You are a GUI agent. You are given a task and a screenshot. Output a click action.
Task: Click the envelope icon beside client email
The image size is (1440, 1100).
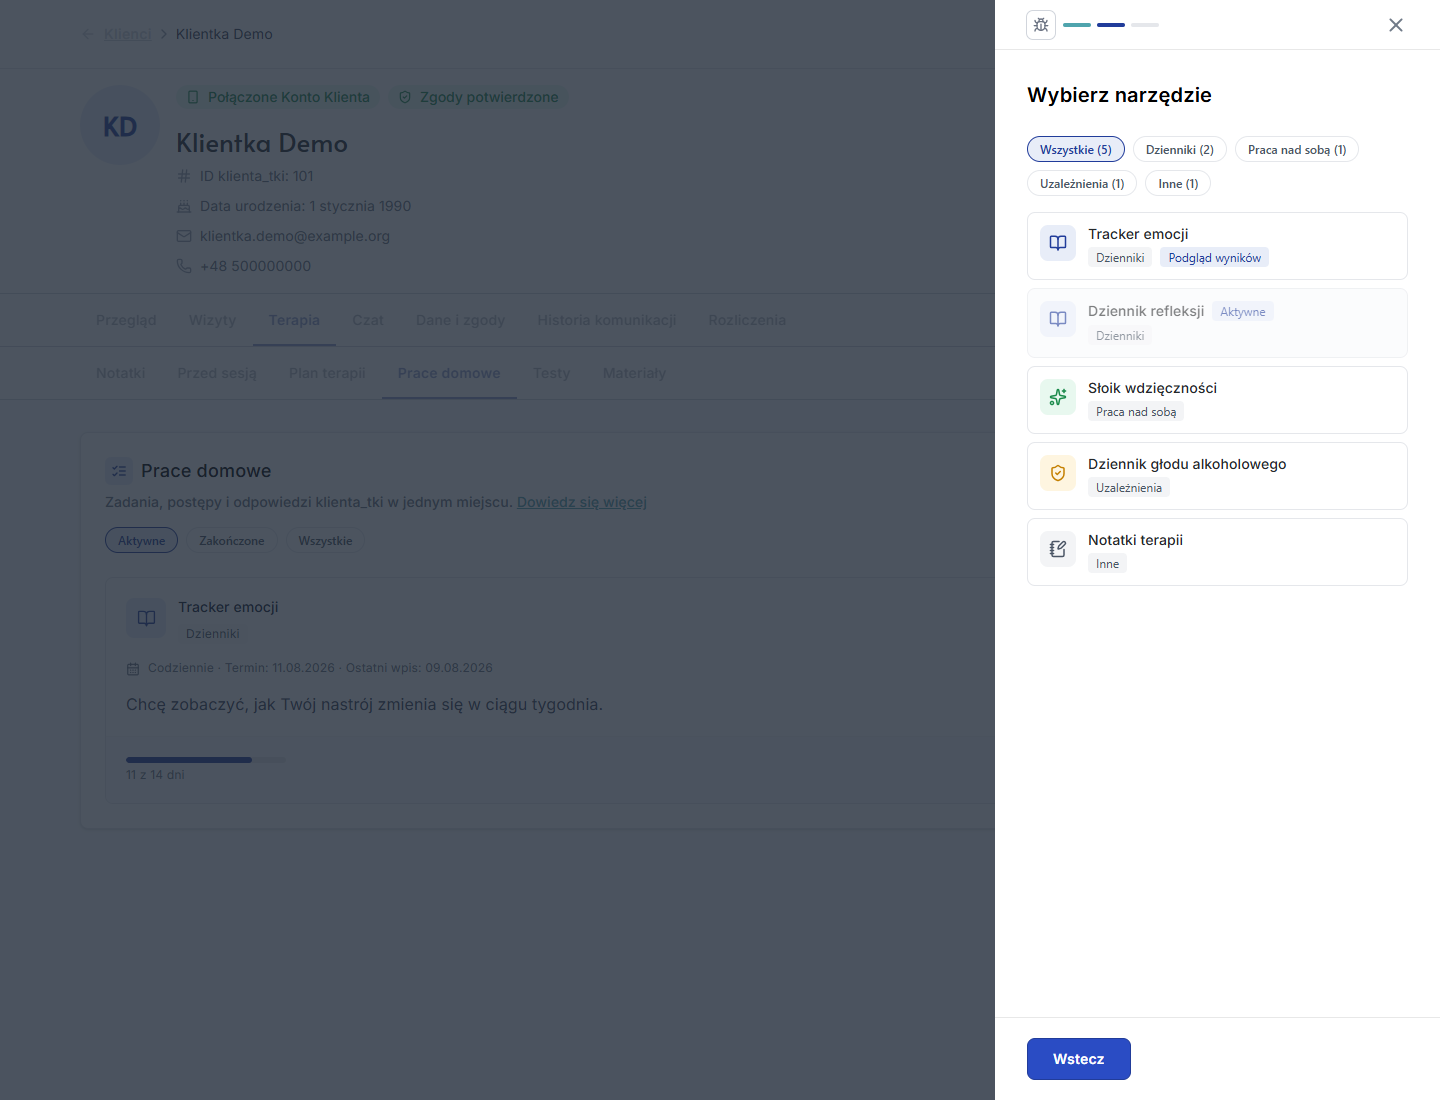coord(184,236)
